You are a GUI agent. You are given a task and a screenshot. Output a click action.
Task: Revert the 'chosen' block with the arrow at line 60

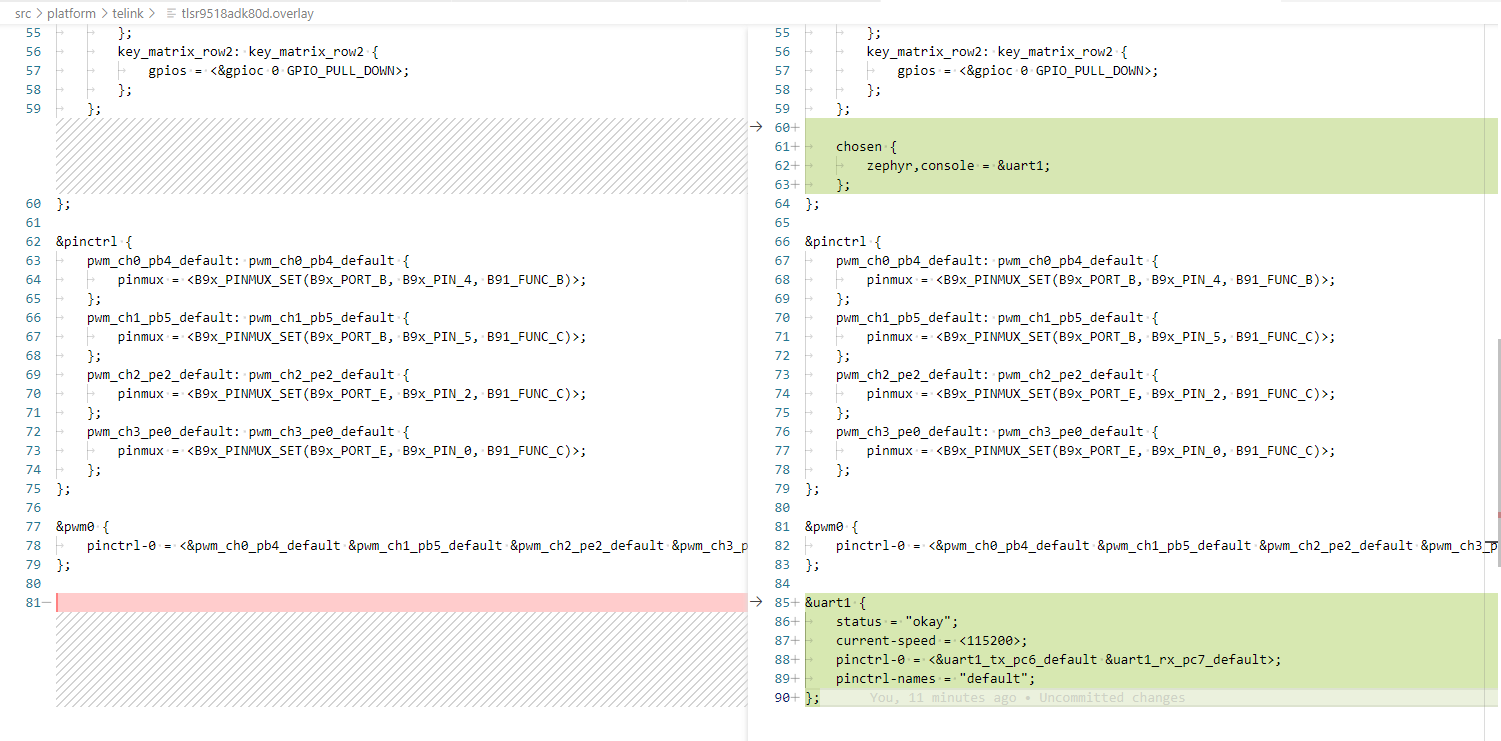coord(756,127)
